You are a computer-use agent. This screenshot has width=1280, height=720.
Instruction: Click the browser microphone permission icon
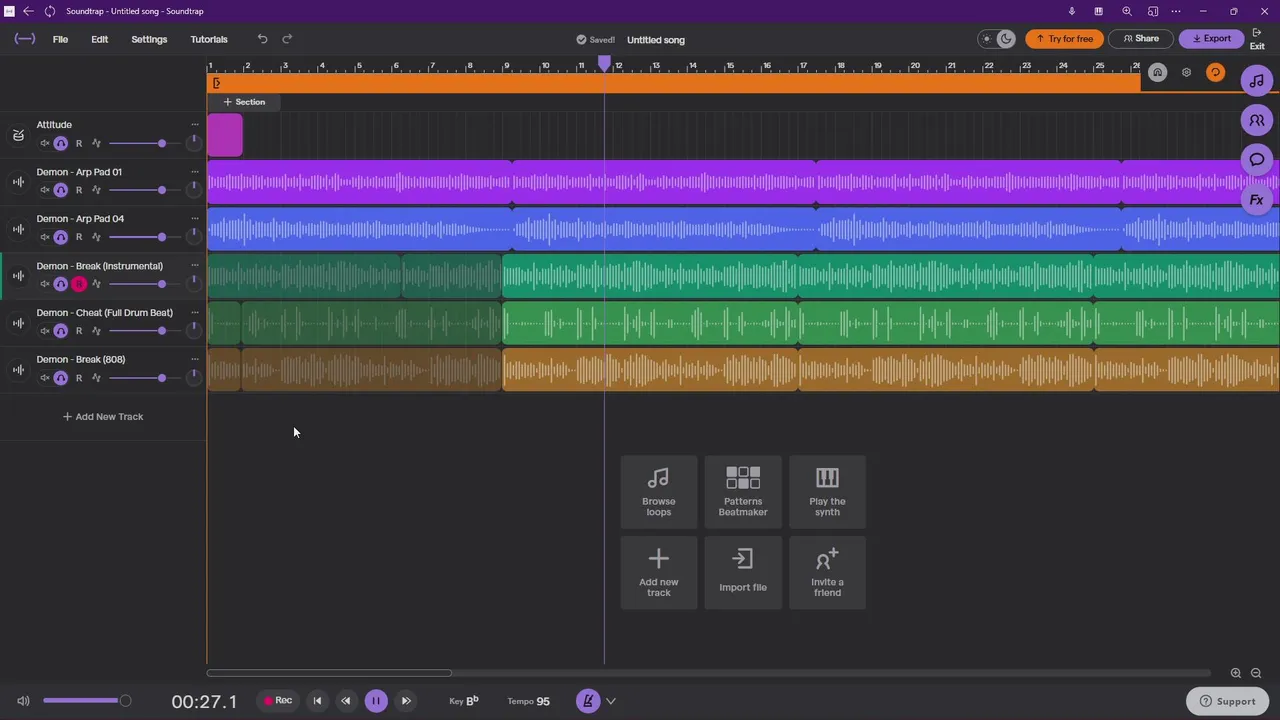pyautogui.click(x=1072, y=11)
